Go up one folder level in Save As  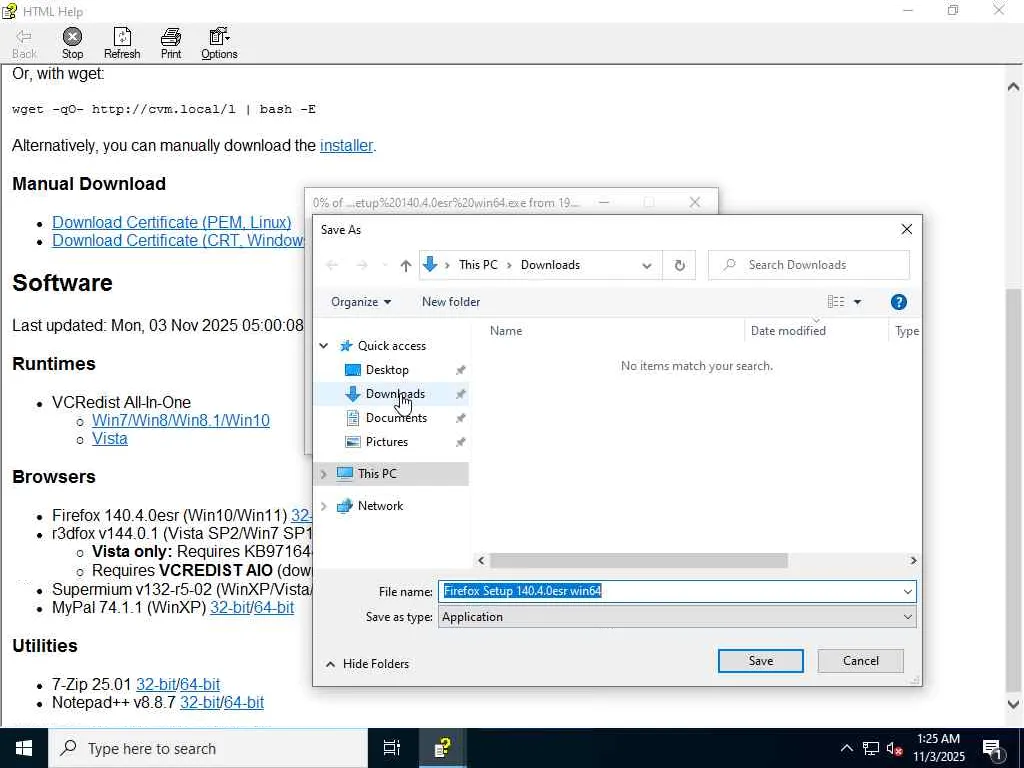406,265
